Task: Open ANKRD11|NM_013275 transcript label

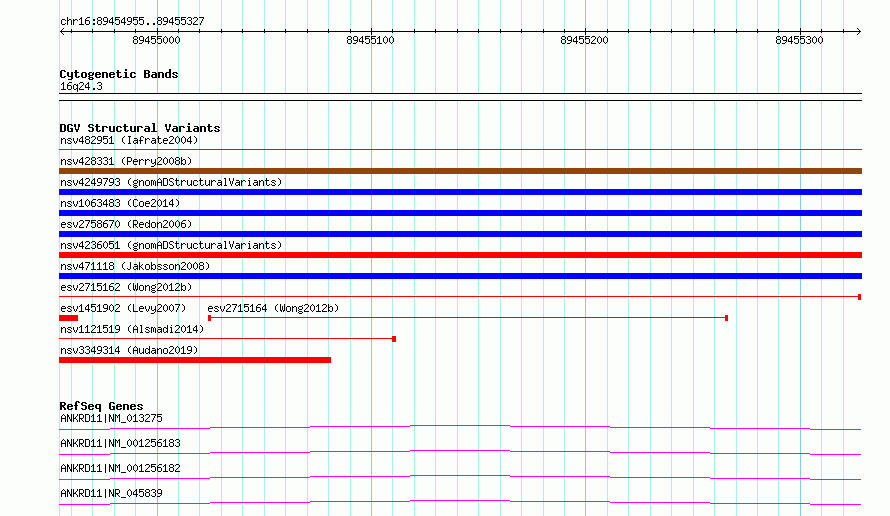Action: pyautogui.click(x=111, y=418)
